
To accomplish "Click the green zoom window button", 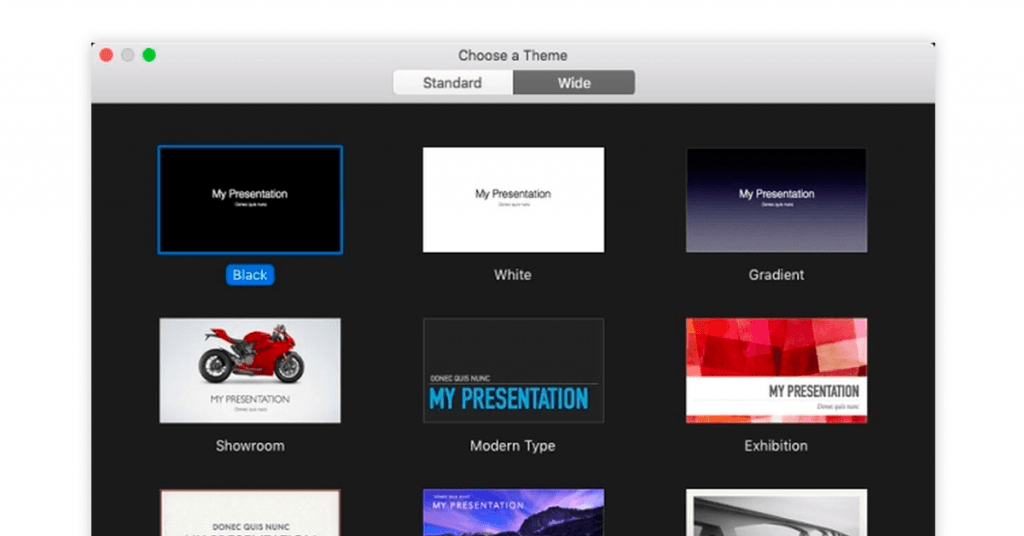I will pyautogui.click(x=149, y=55).
